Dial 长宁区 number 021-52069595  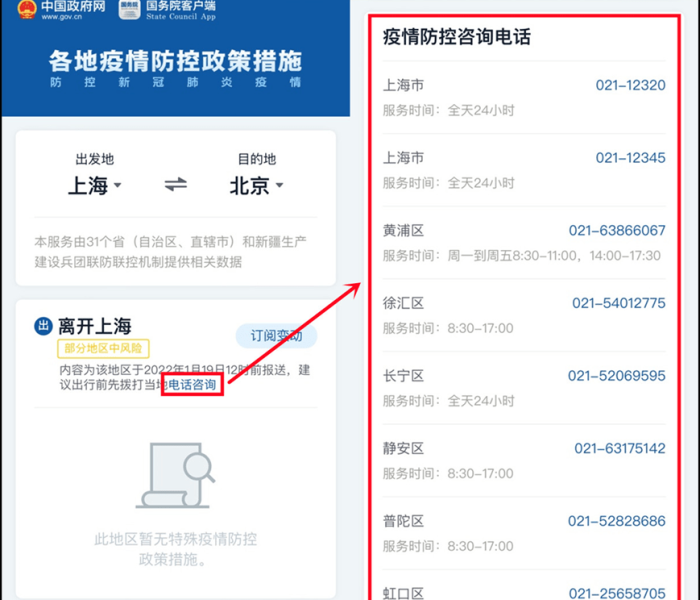(x=616, y=376)
